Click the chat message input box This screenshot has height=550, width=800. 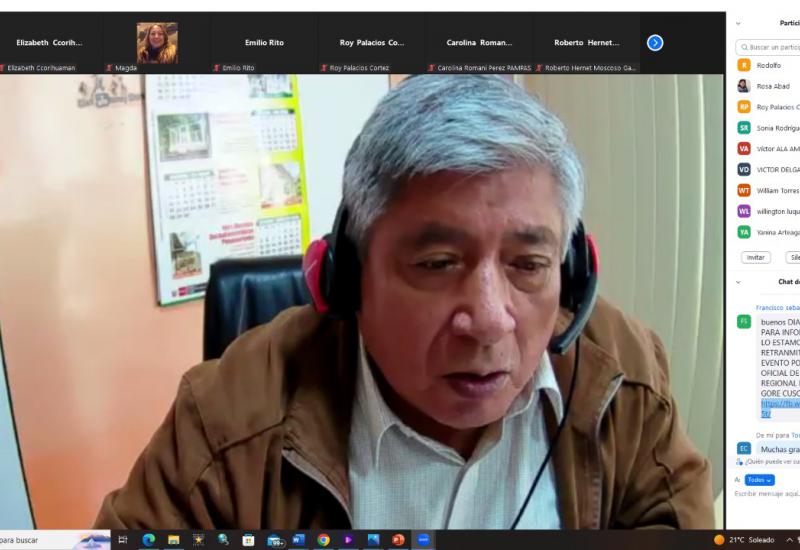pyautogui.click(x=766, y=494)
